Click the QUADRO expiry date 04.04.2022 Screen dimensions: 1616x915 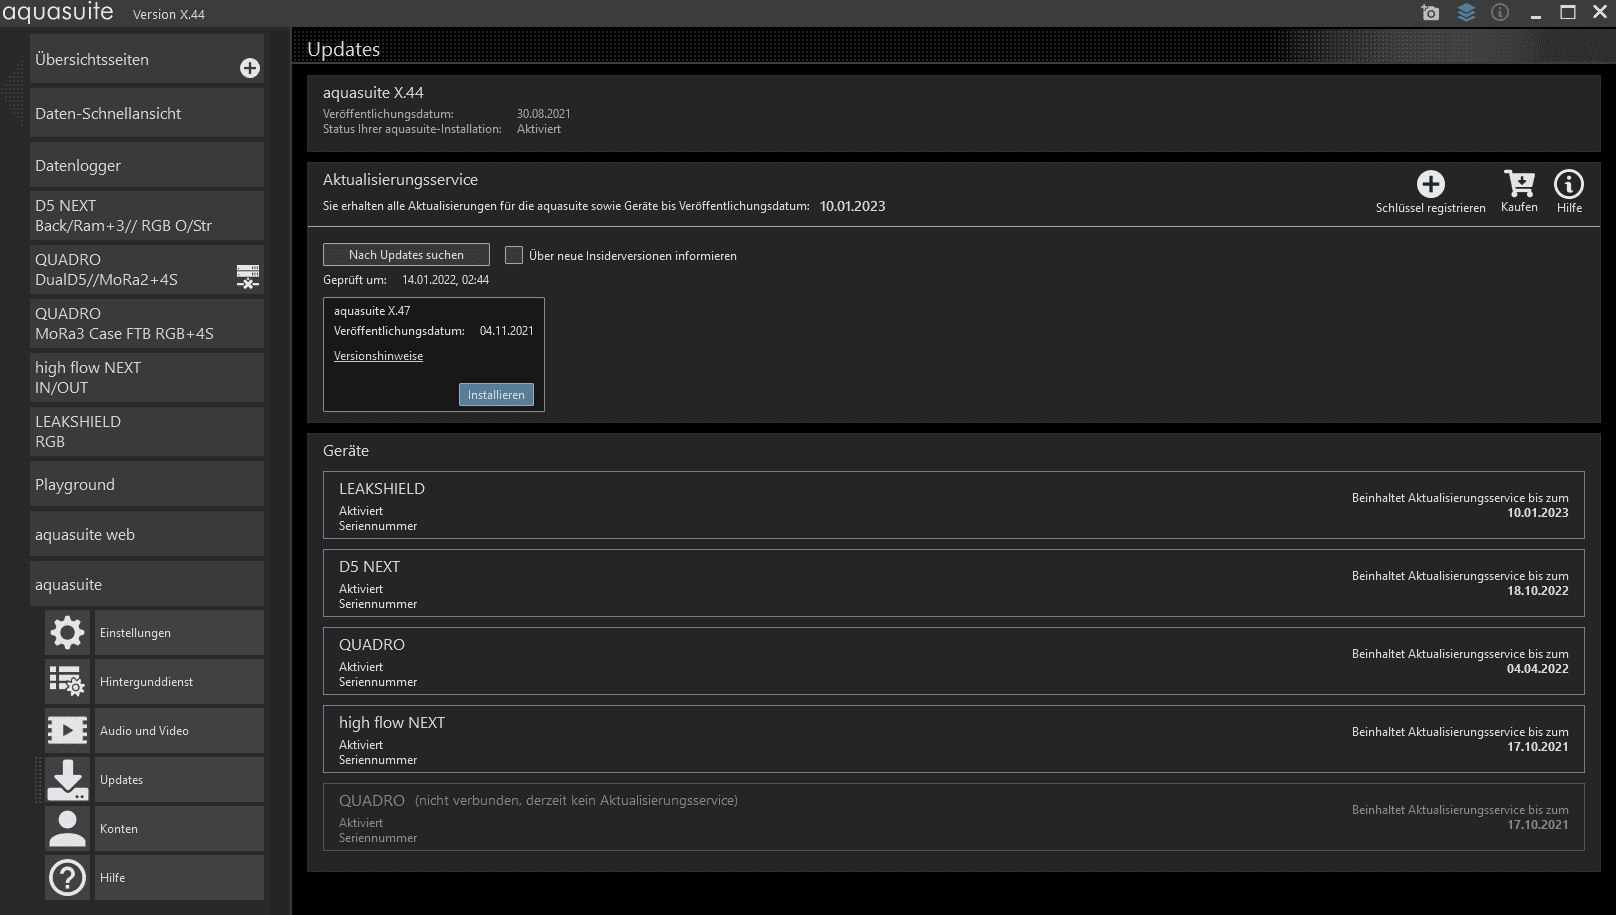(1538, 669)
